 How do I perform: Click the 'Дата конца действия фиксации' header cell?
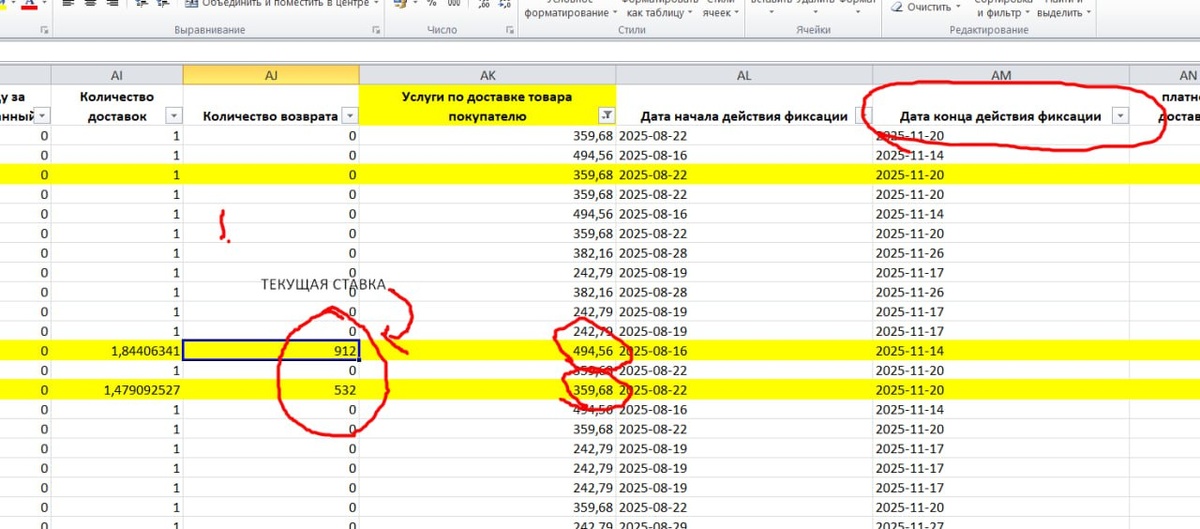pyautogui.click(x=1000, y=105)
